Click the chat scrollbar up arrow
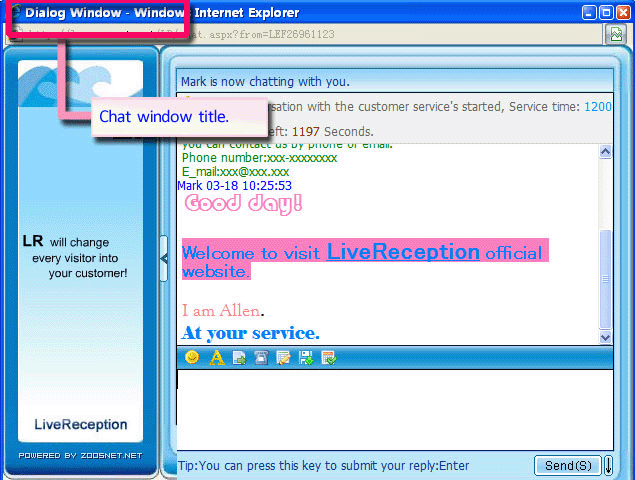The height and width of the screenshot is (480, 635). pos(605,152)
